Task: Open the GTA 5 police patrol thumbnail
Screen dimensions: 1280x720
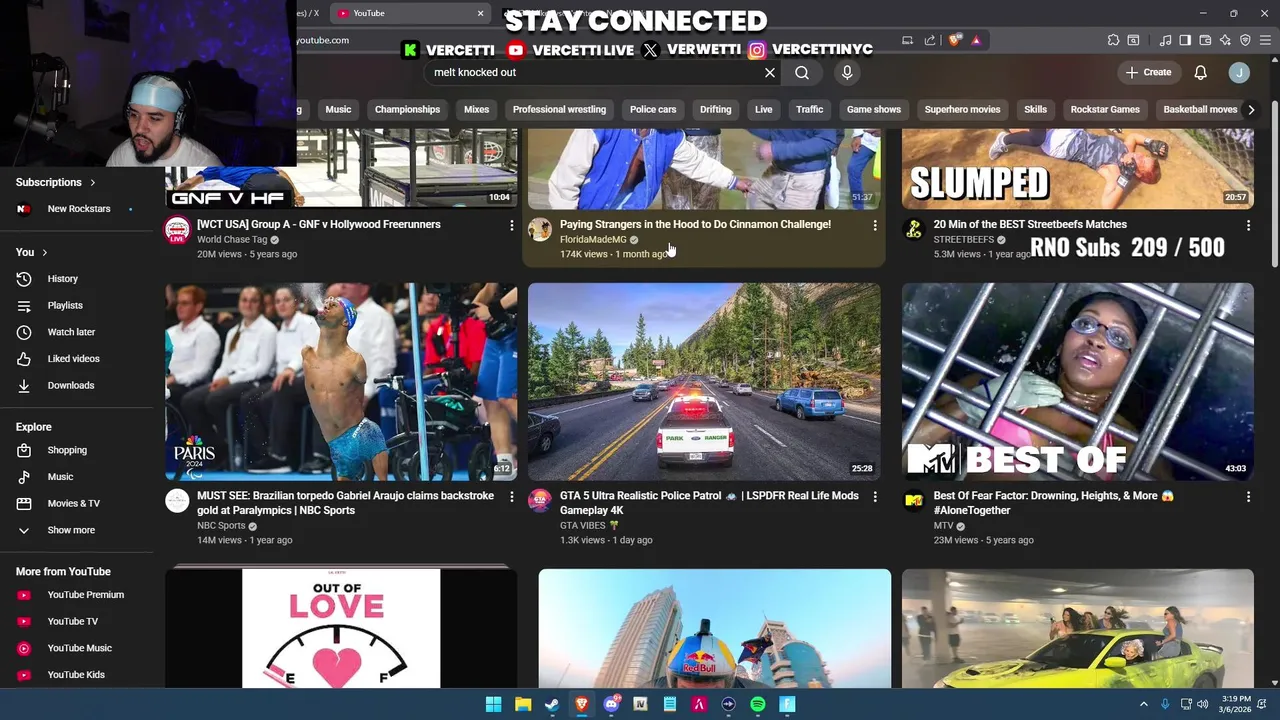Action: point(704,382)
